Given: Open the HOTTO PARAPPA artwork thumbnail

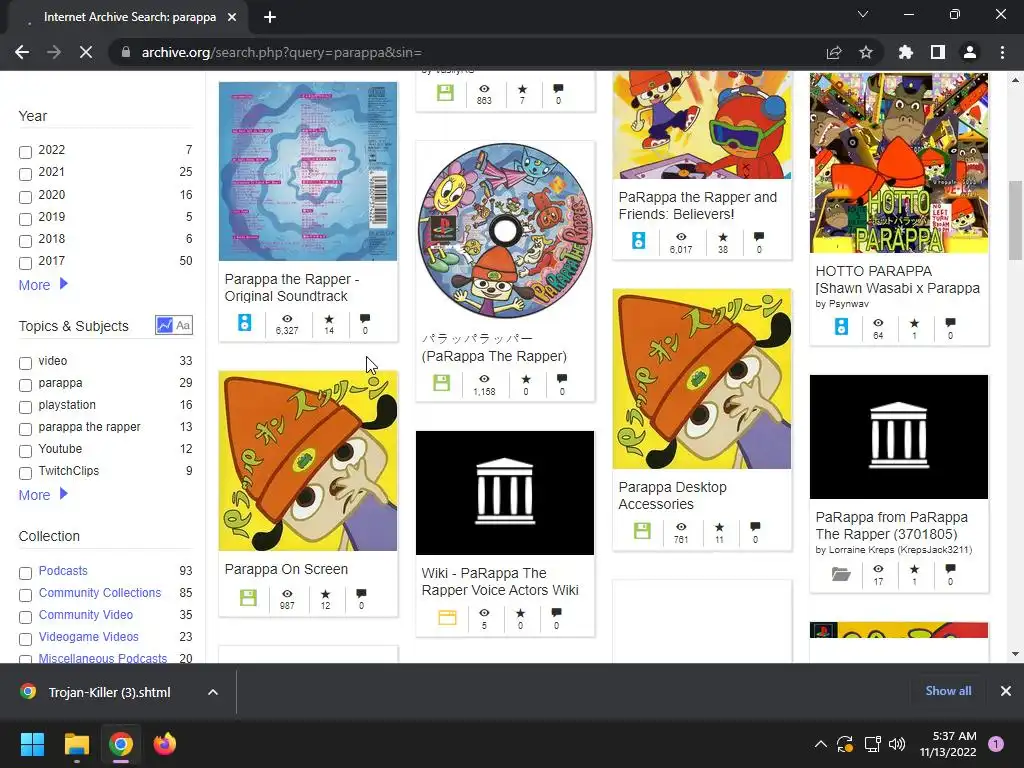Looking at the screenshot, I should tap(899, 163).
